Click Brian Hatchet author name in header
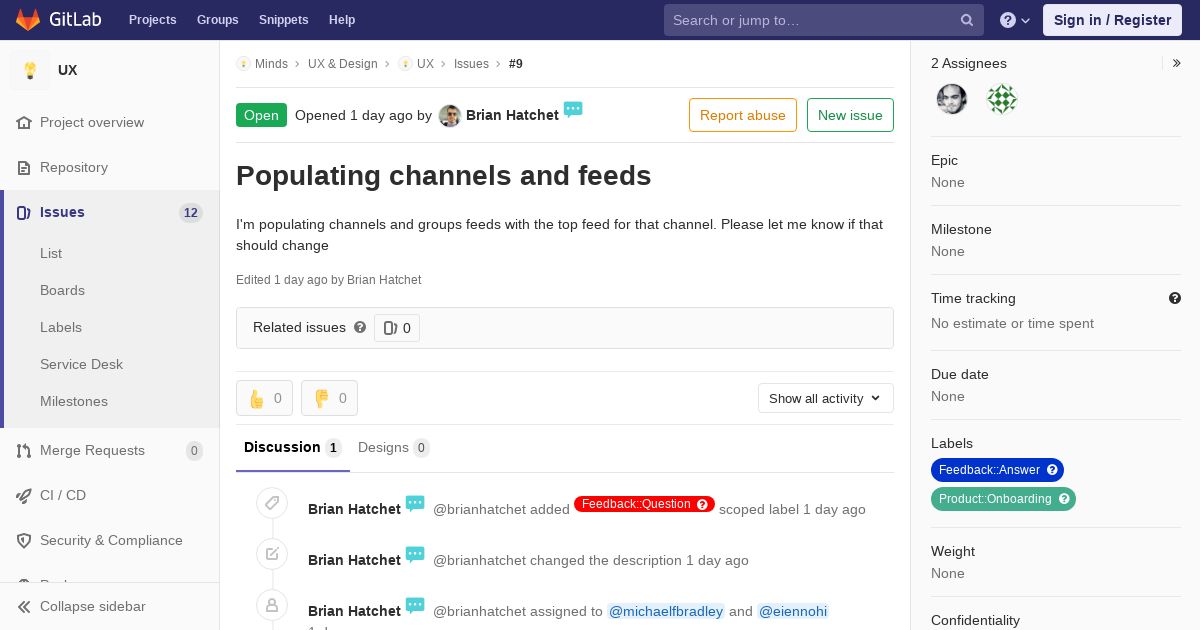The image size is (1200, 630). (x=512, y=116)
